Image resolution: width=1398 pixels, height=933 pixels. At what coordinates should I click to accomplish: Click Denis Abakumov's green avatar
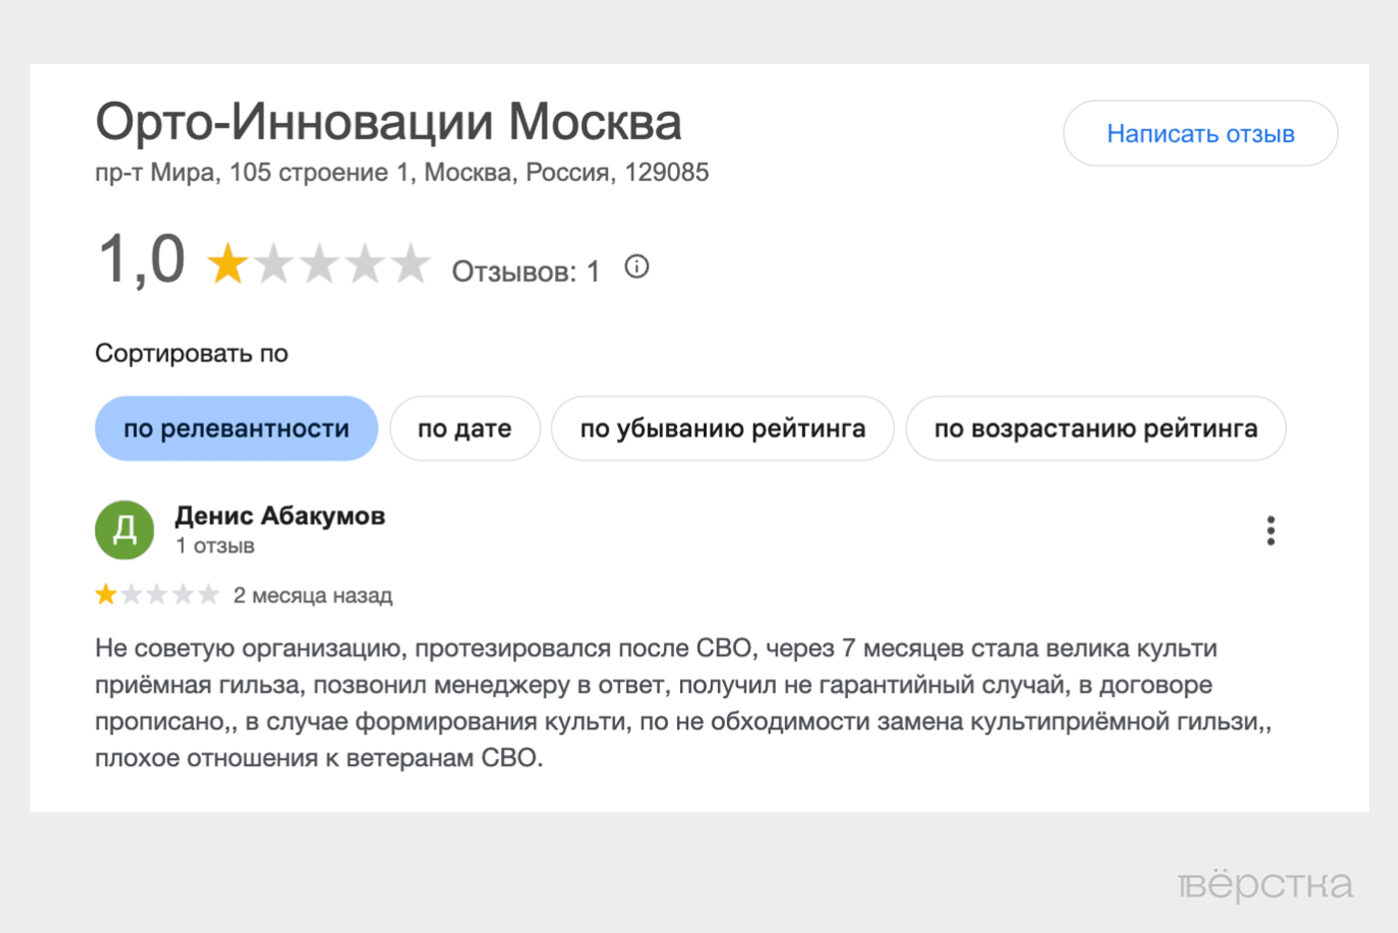(x=124, y=530)
